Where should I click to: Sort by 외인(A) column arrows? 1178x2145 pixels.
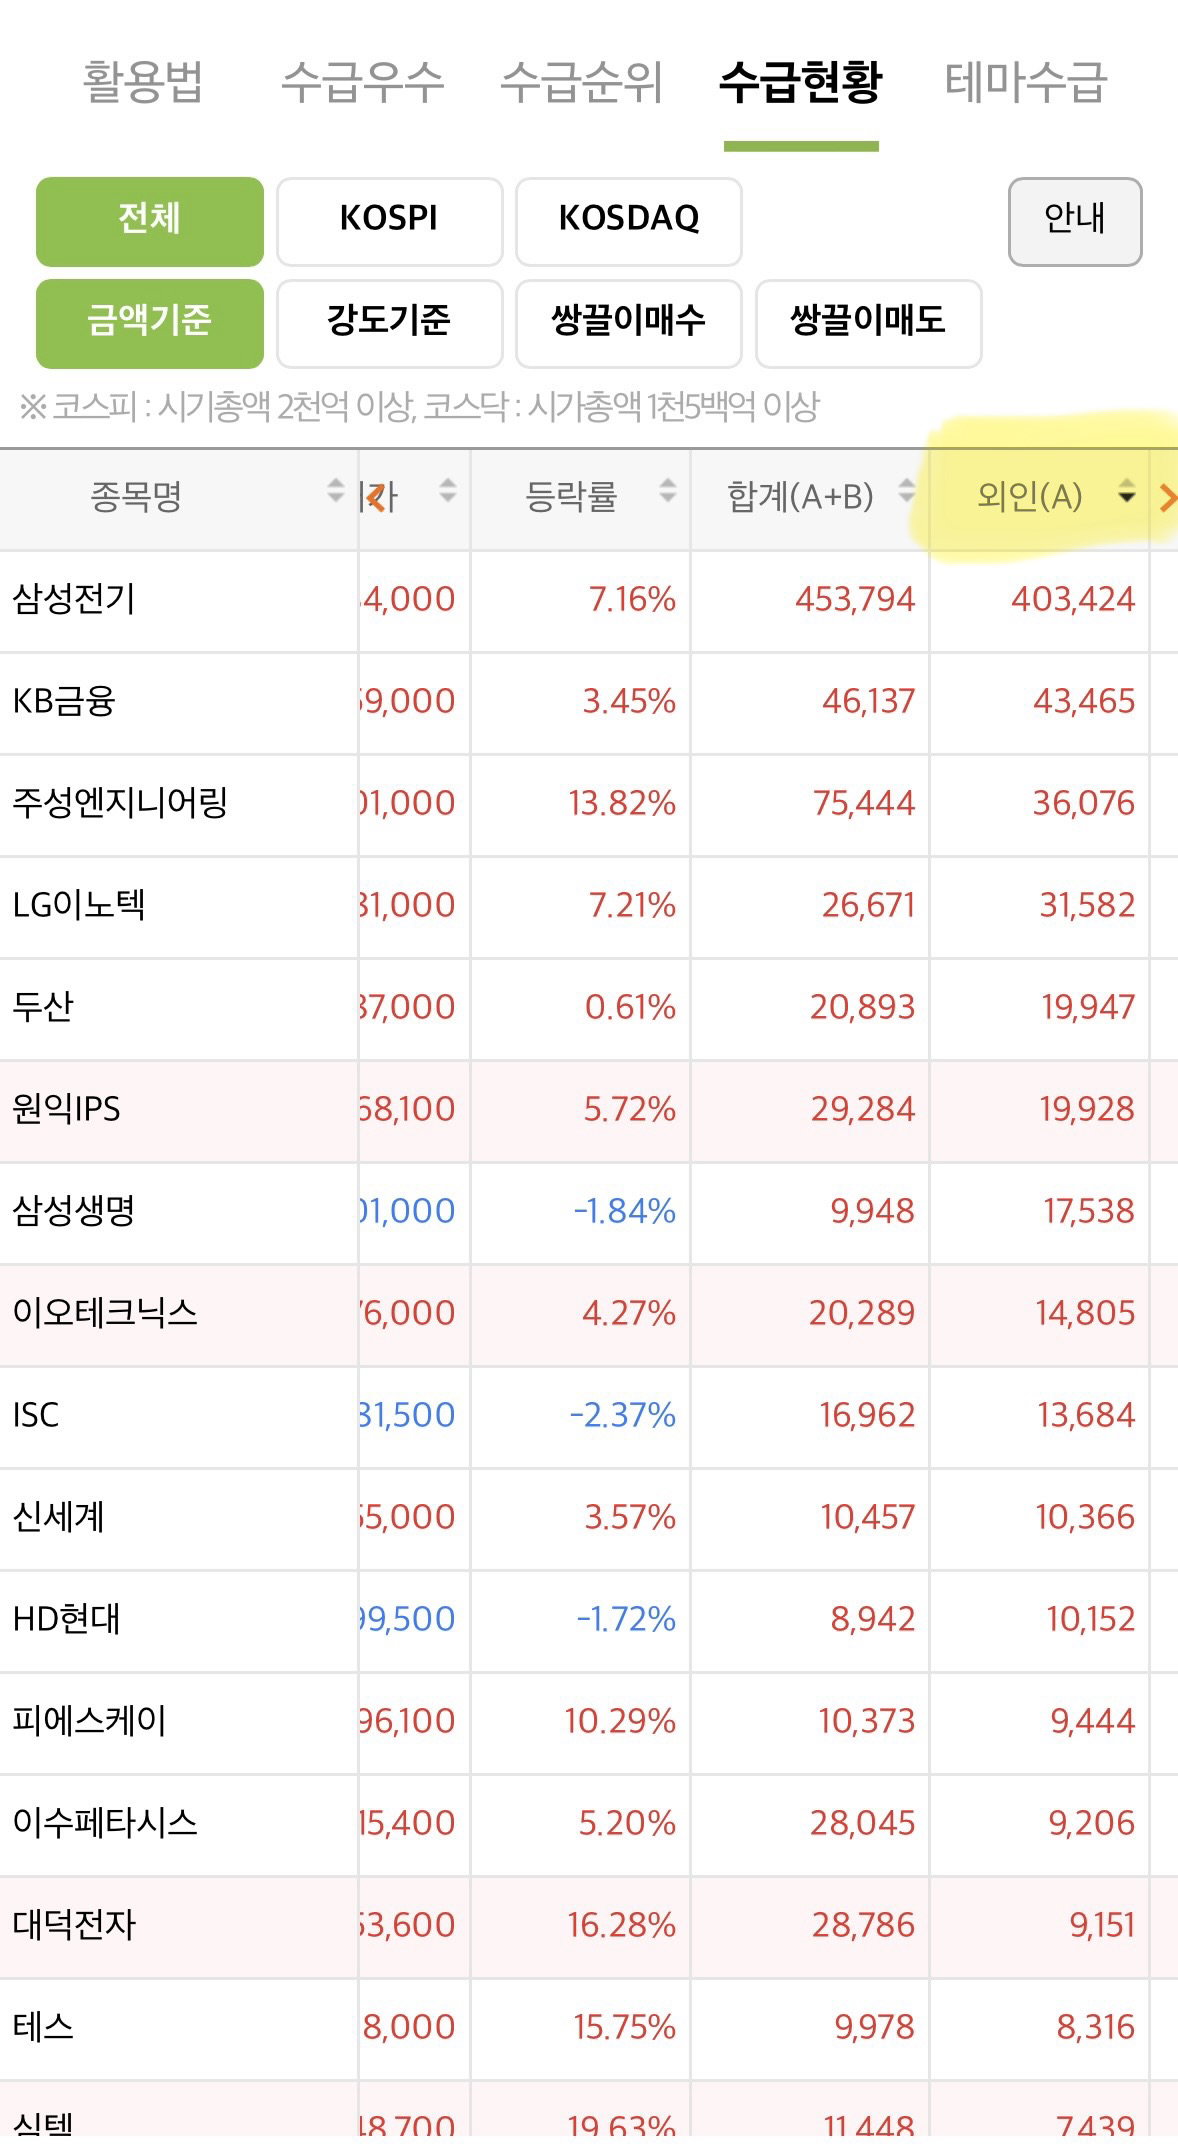coord(1126,491)
